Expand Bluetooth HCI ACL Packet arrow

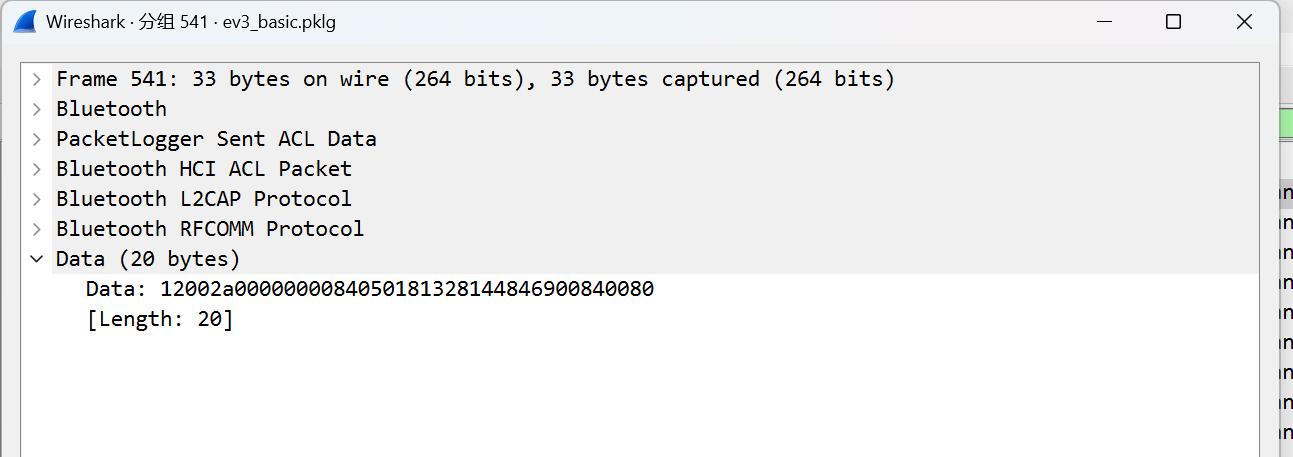coord(37,169)
